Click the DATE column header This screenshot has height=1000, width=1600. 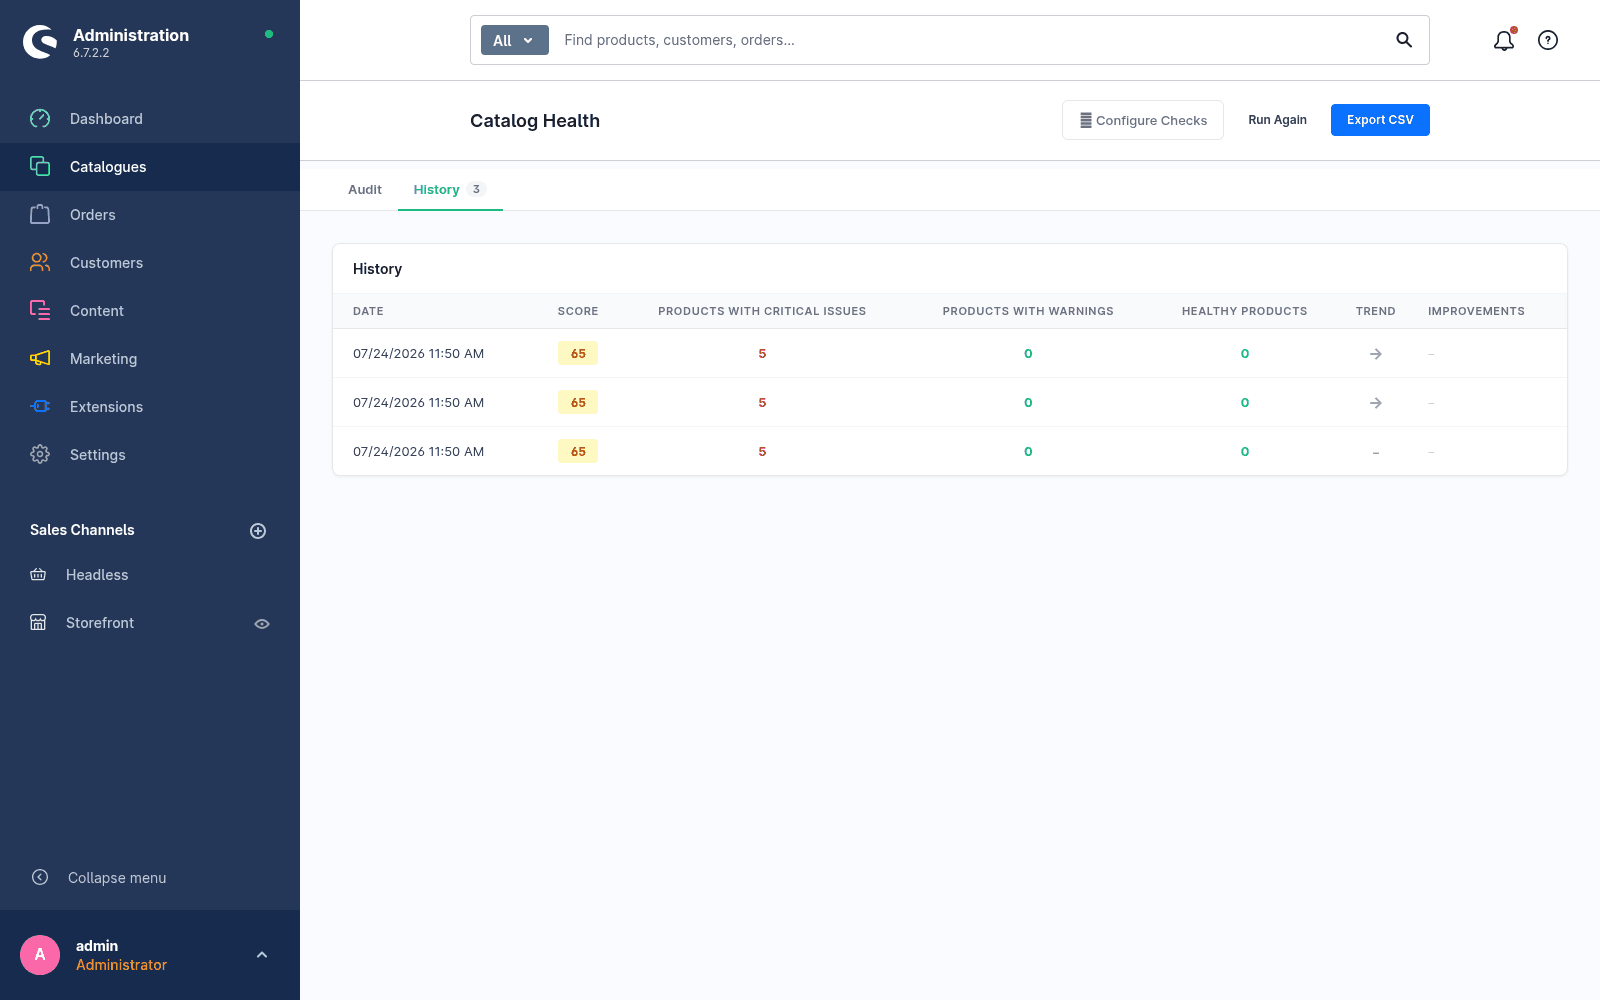tap(368, 311)
